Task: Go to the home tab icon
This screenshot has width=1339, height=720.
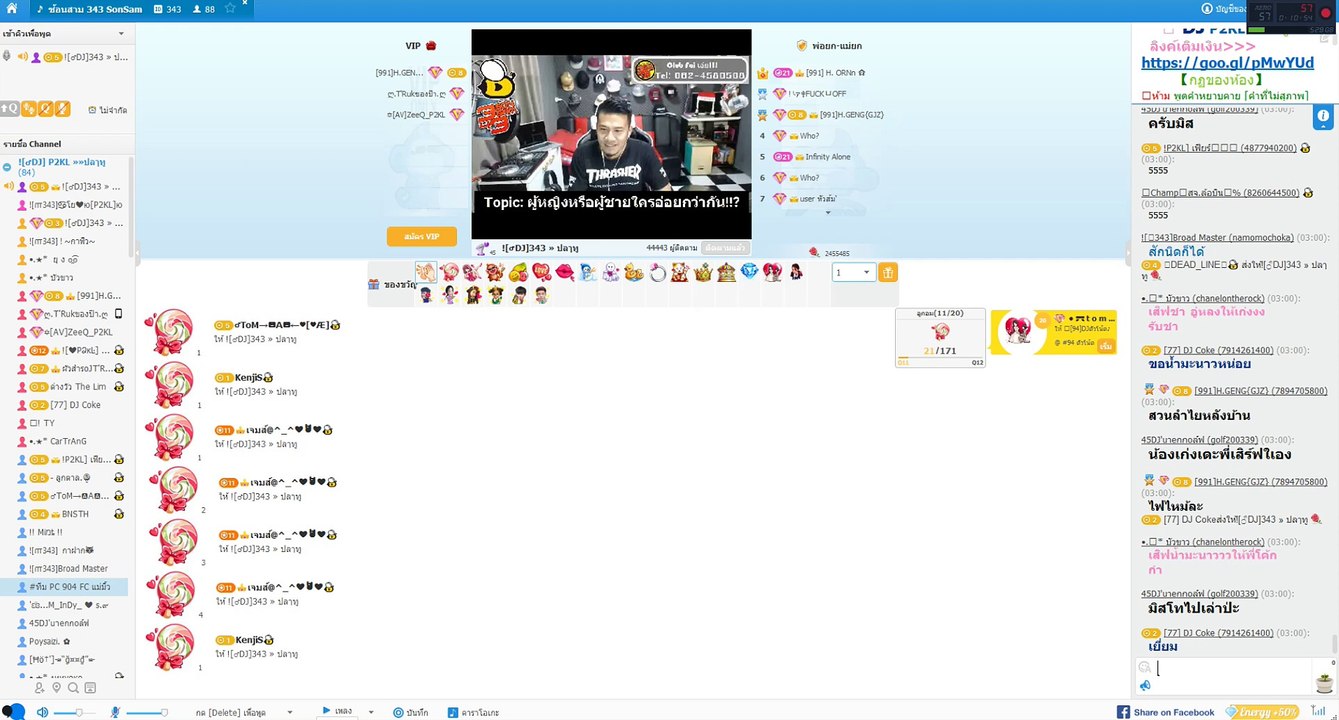Action: click(x=12, y=8)
